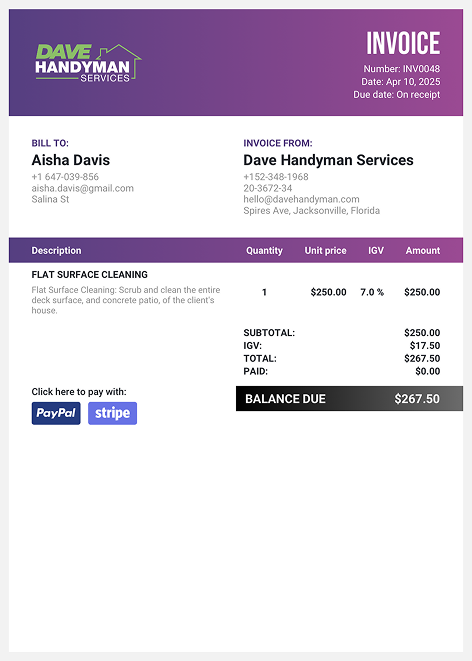Select the Flat Surface Cleaning item title
This screenshot has width=472, height=661.
click(x=90, y=275)
